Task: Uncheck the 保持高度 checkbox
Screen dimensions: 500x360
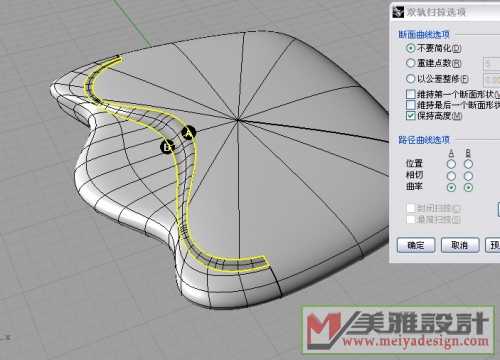Action: 411,116
